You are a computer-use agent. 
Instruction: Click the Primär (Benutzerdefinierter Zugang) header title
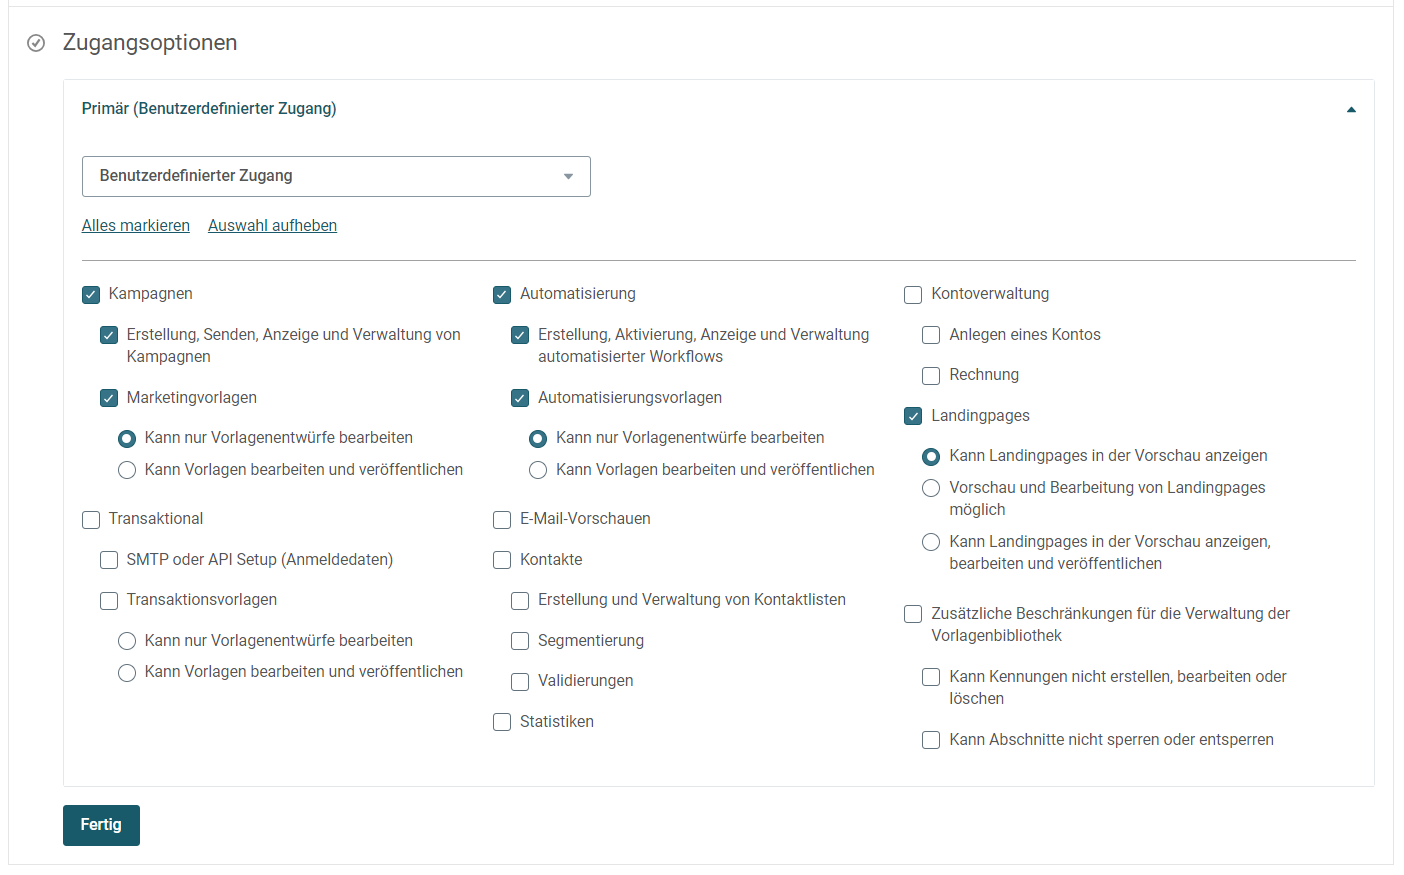[x=209, y=108]
